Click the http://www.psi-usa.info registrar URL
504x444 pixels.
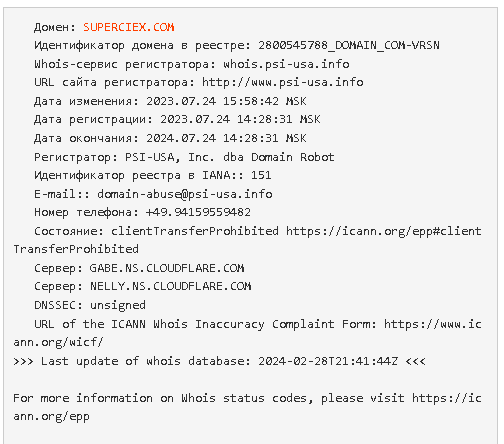coord(283,82)
